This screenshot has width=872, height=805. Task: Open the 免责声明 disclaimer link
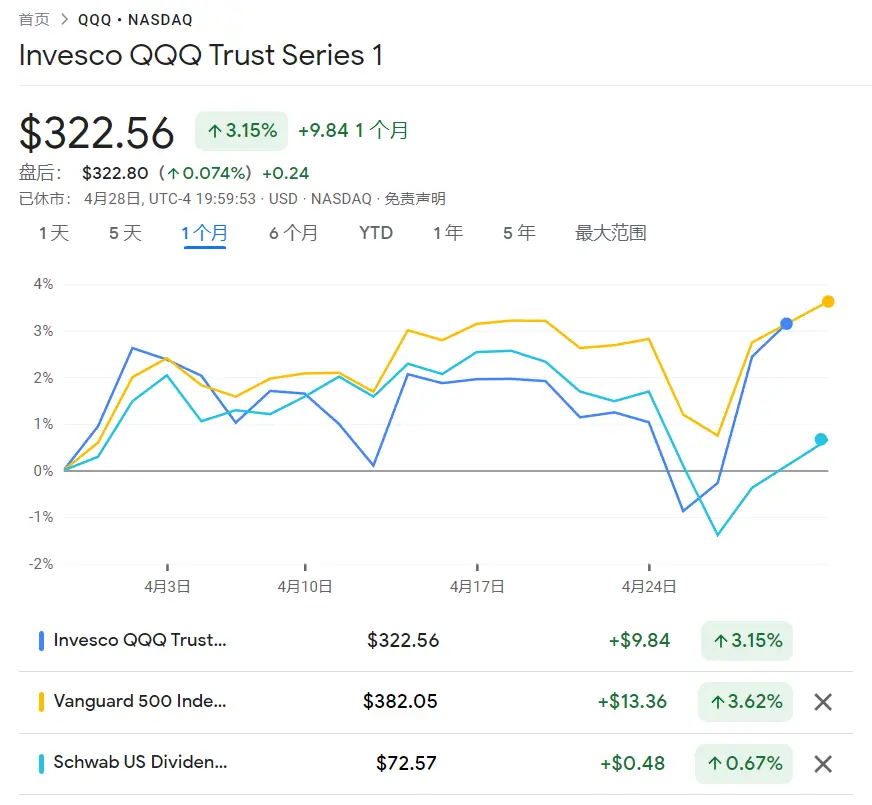click(415, 198)
